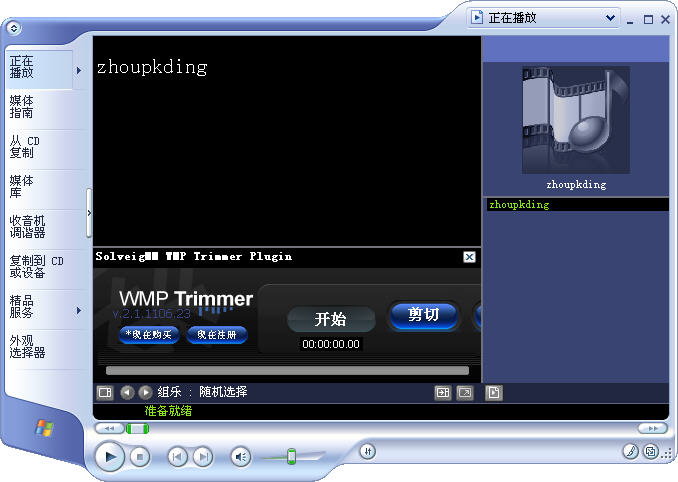Click the gray trimmer timeline bar
The image size is (678, 482).
(x=287, y=370)
